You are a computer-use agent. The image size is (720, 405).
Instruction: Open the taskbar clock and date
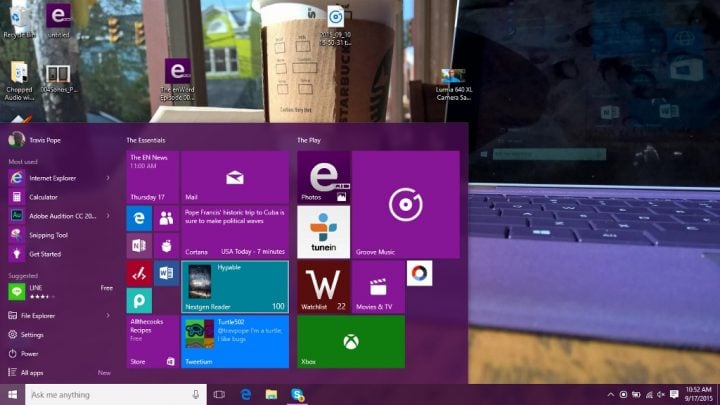click(x=698, y=394)
